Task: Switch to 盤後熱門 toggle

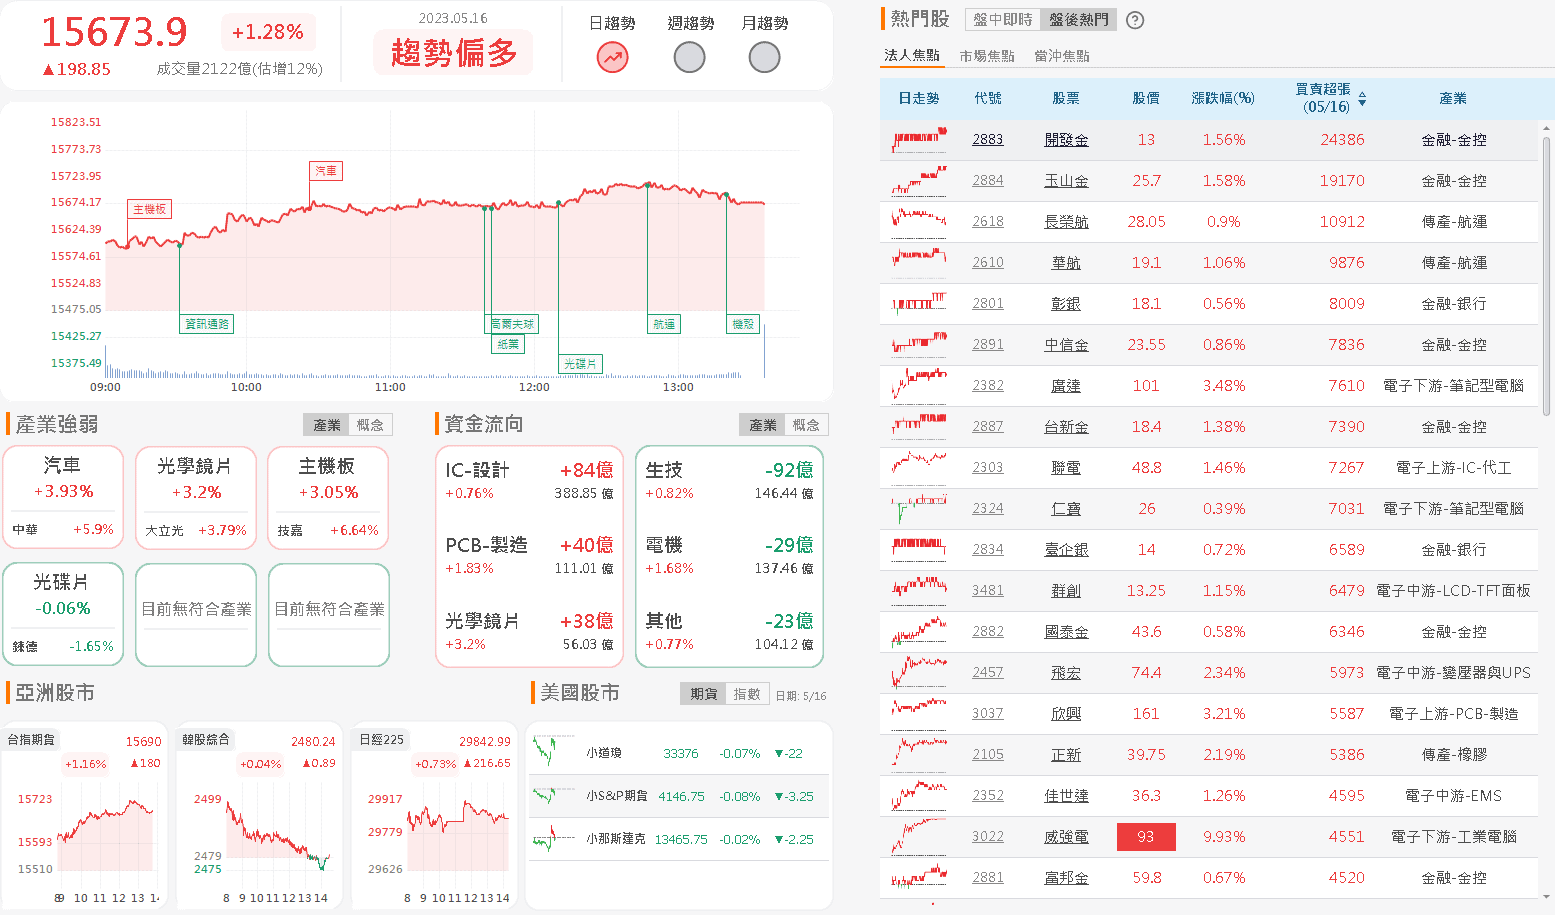Action: click(x=1079, y=20)
